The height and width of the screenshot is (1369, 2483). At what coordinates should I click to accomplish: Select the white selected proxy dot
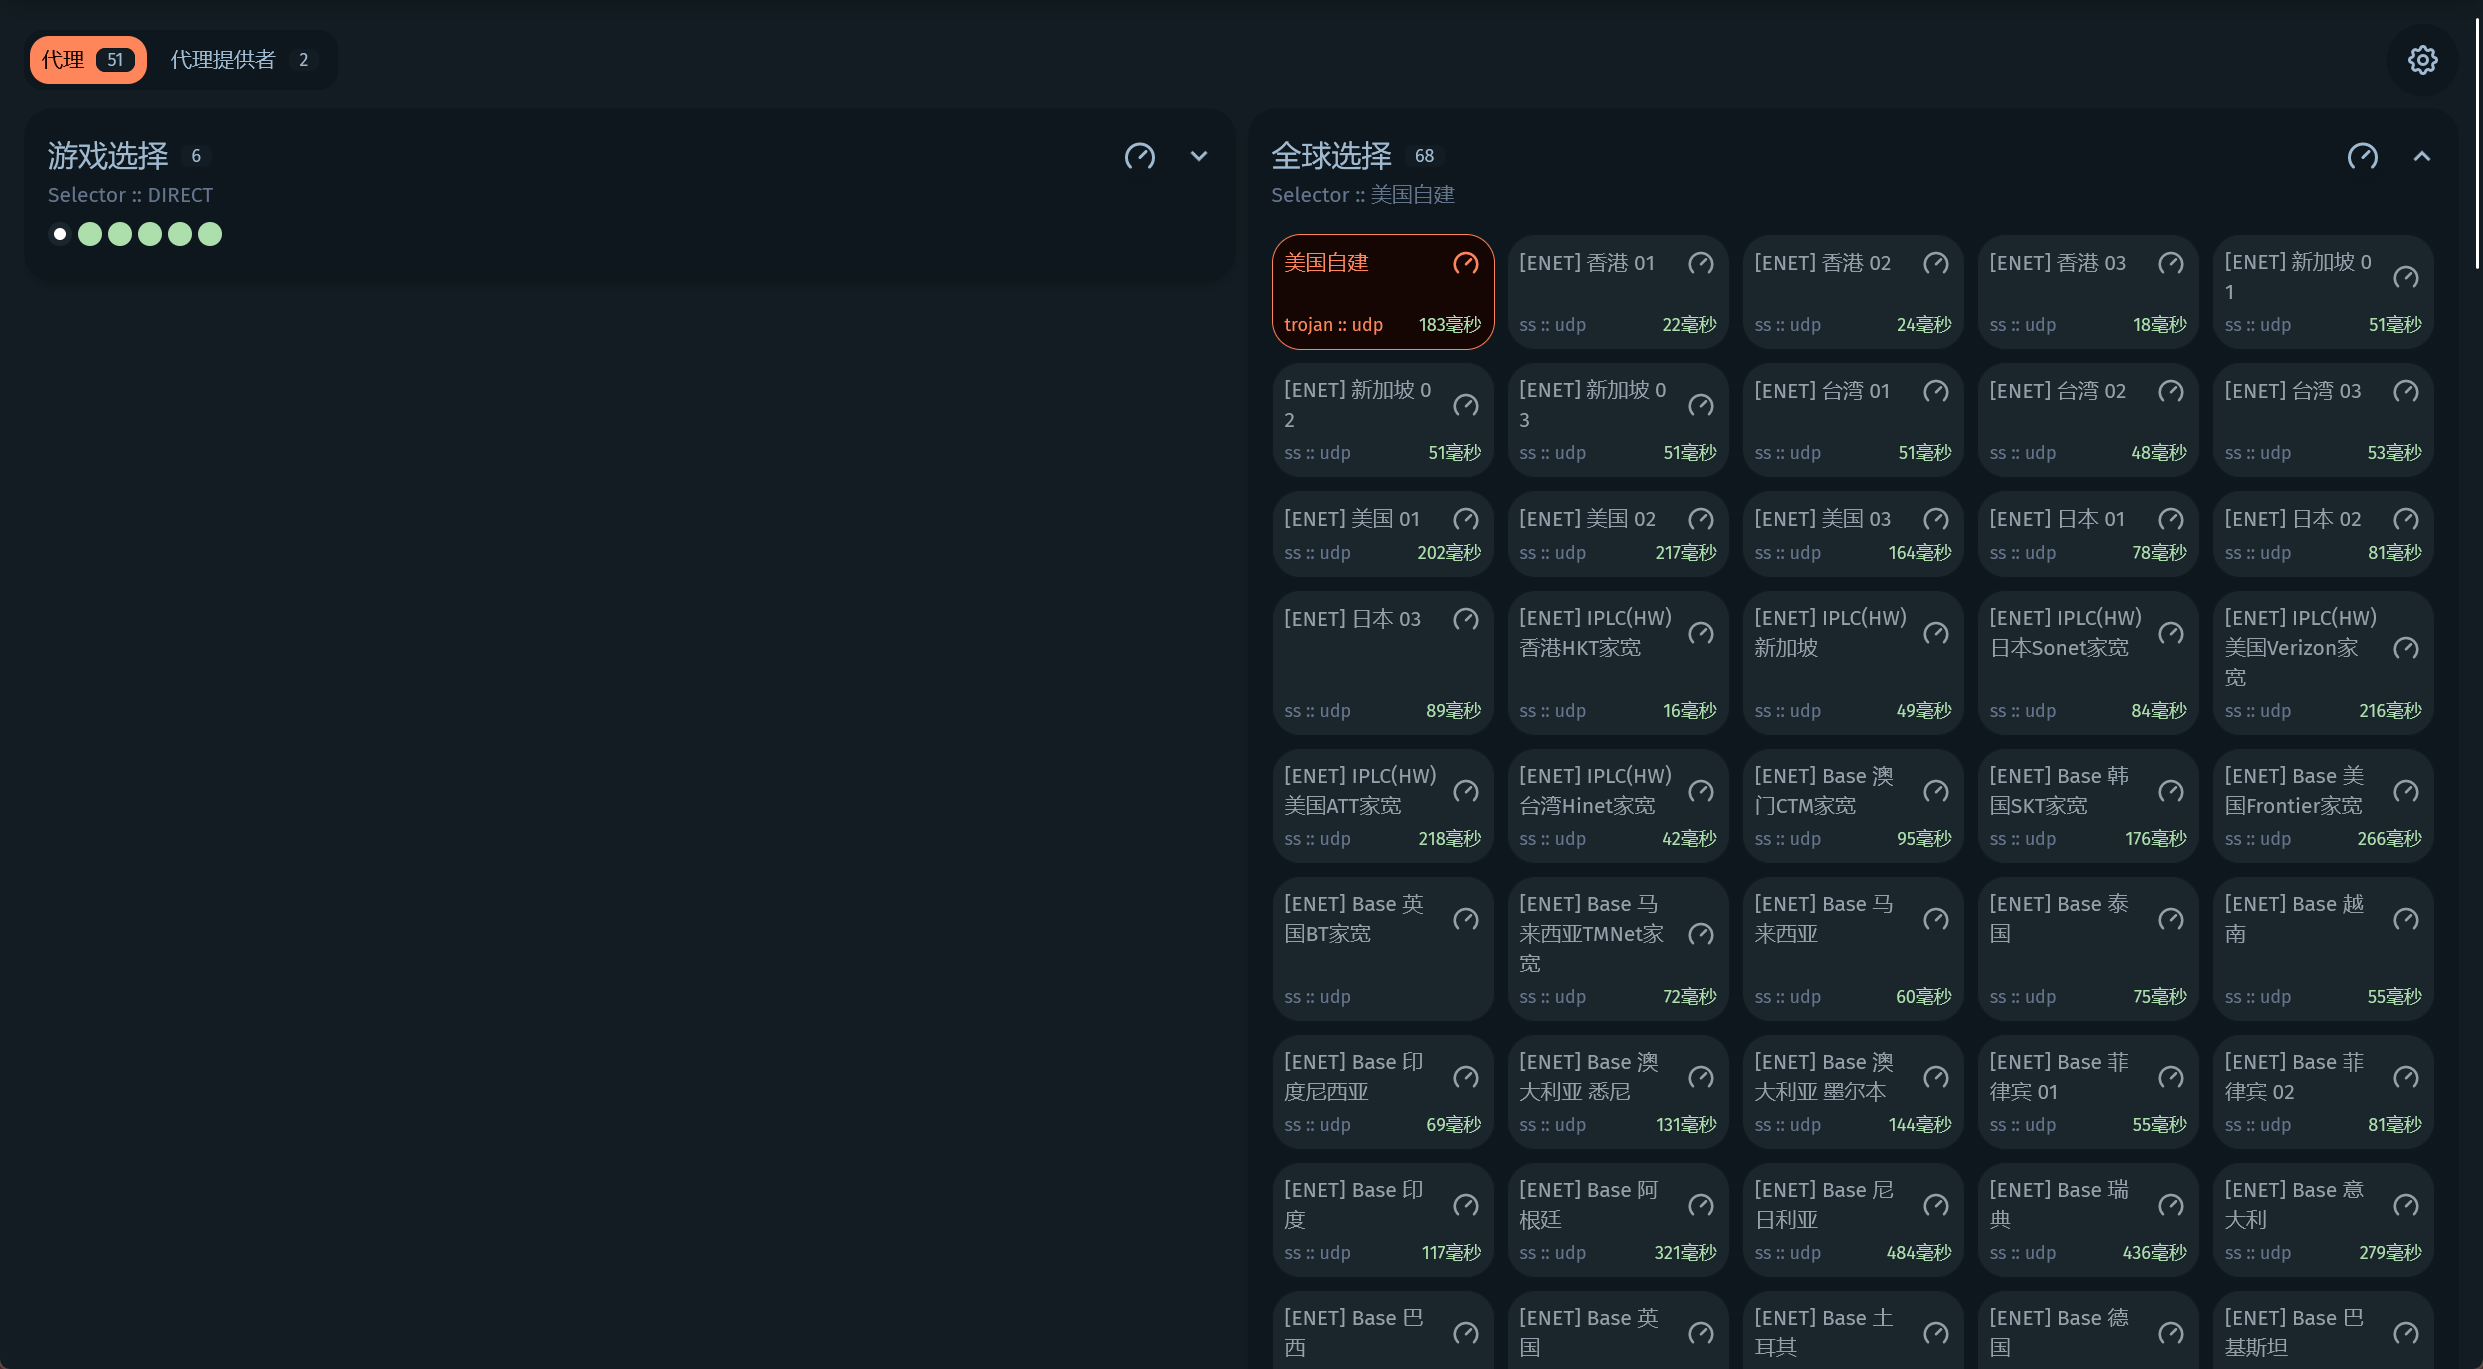[x=60, y=234]
